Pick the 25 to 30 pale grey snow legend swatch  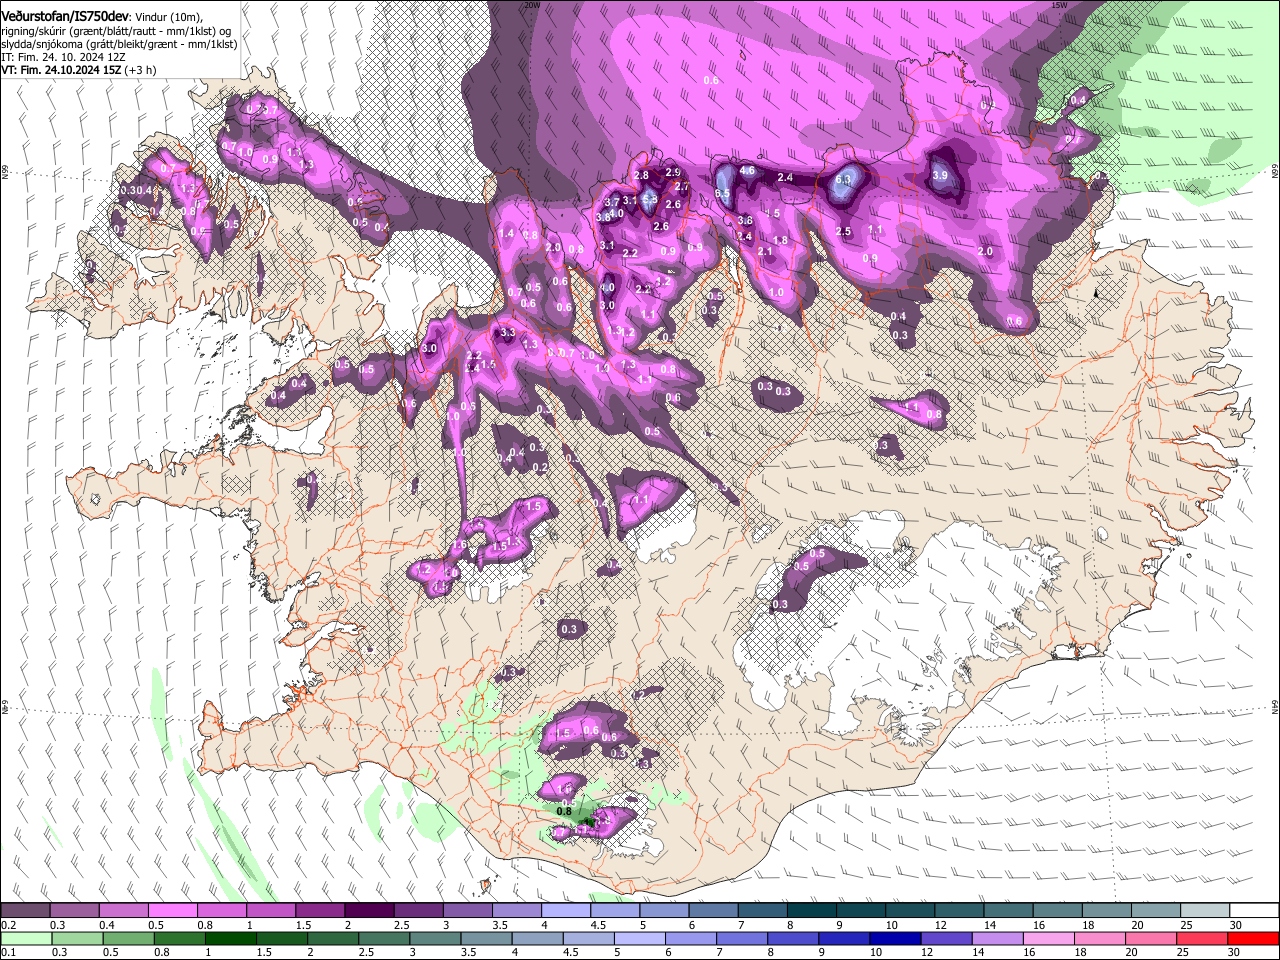pyautogui.click(x=1204, y=911)
